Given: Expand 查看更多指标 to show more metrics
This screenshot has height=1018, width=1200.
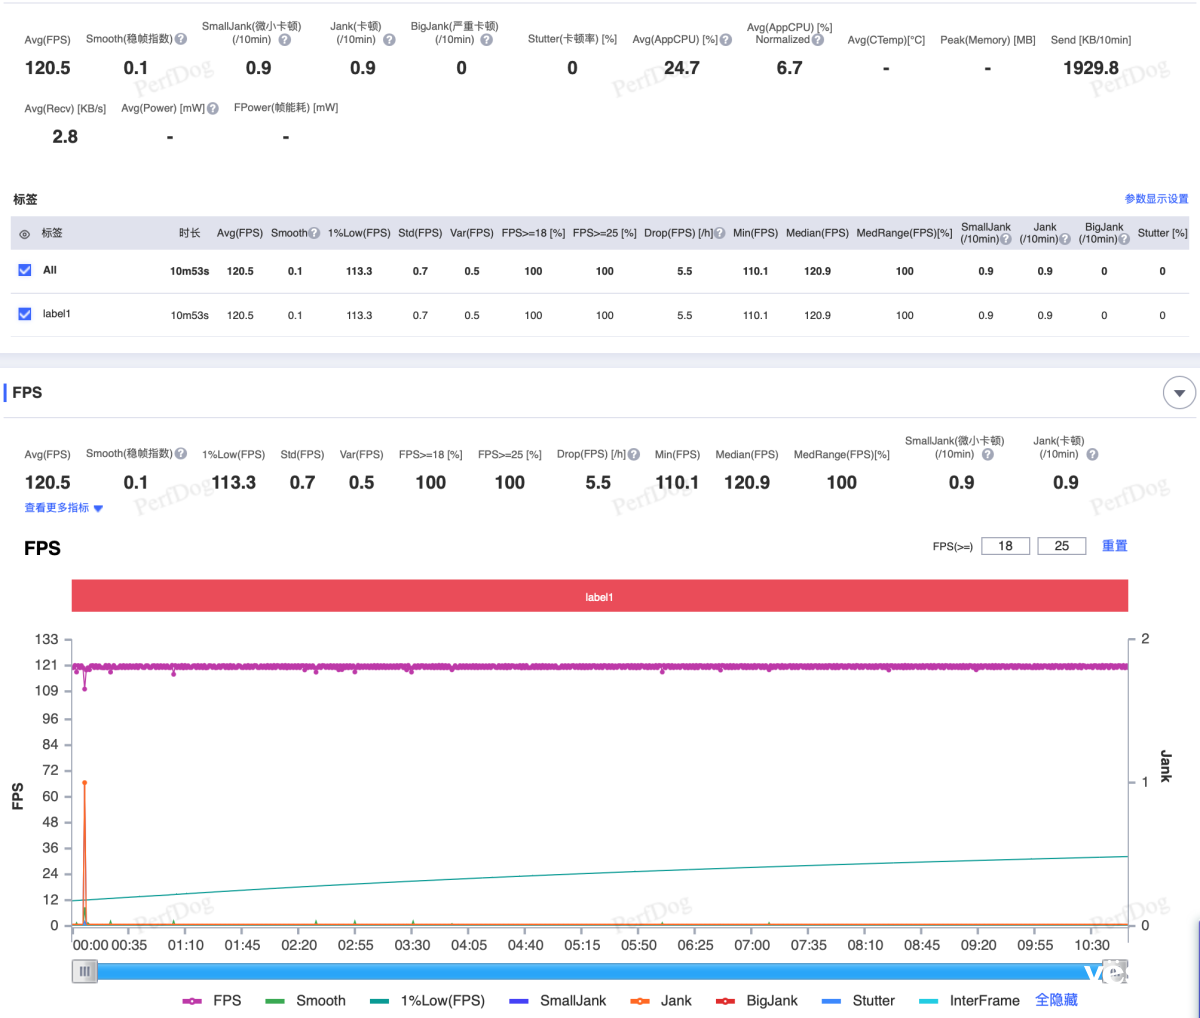Looking at the screenshot, I should [63, 508].
